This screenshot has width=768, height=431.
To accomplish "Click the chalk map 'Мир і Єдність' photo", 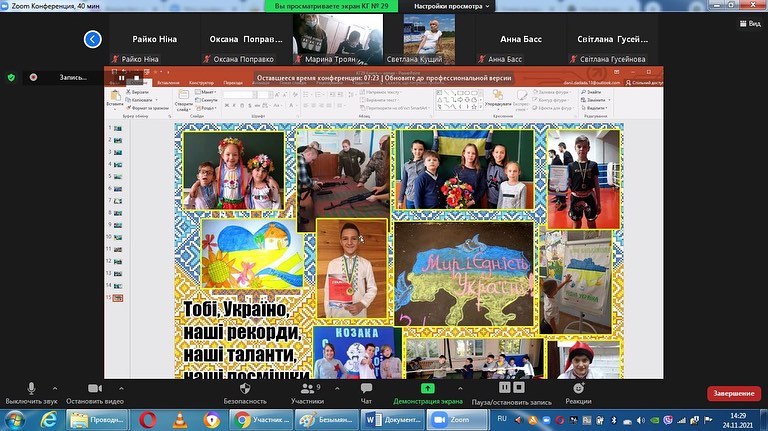I will [463, 274].
